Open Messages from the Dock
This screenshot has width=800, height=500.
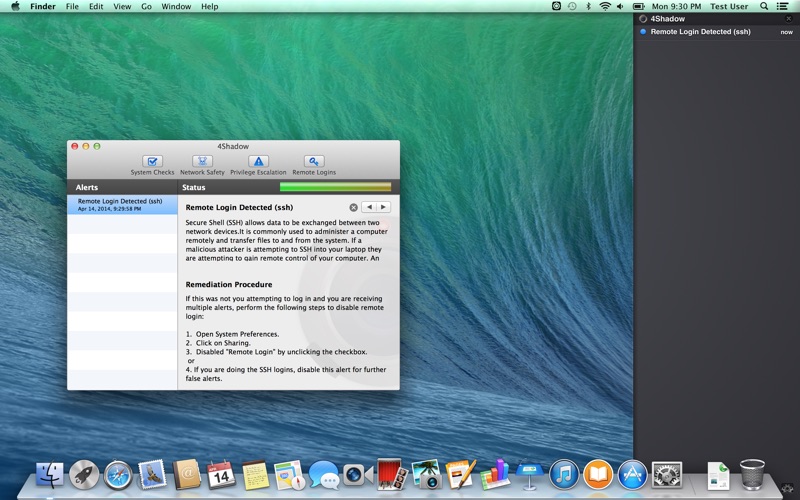click(323, 475)
